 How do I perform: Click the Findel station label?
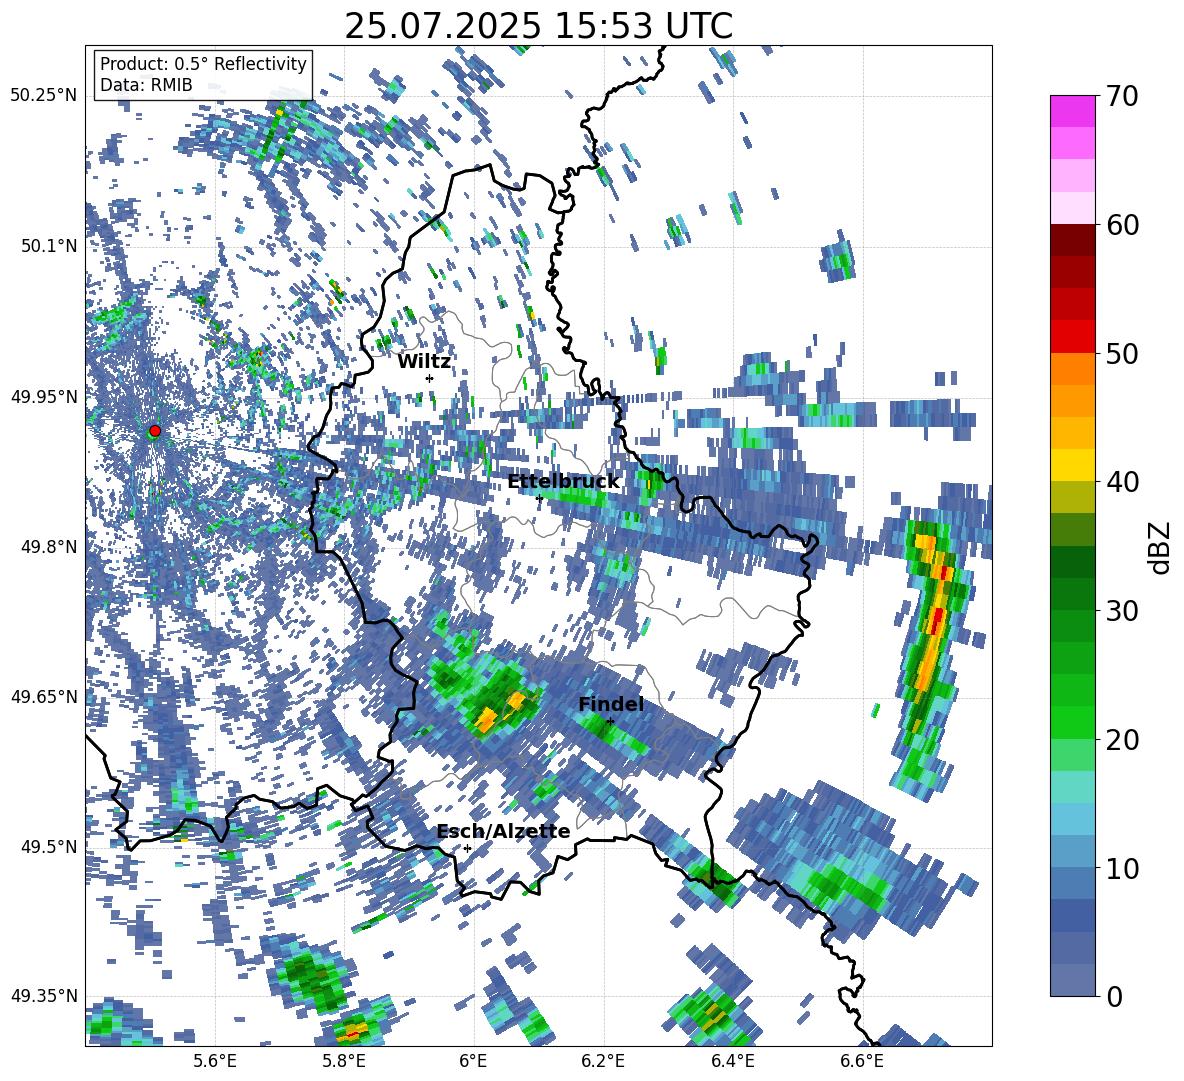pyautogui.click(x=611, y=704)
